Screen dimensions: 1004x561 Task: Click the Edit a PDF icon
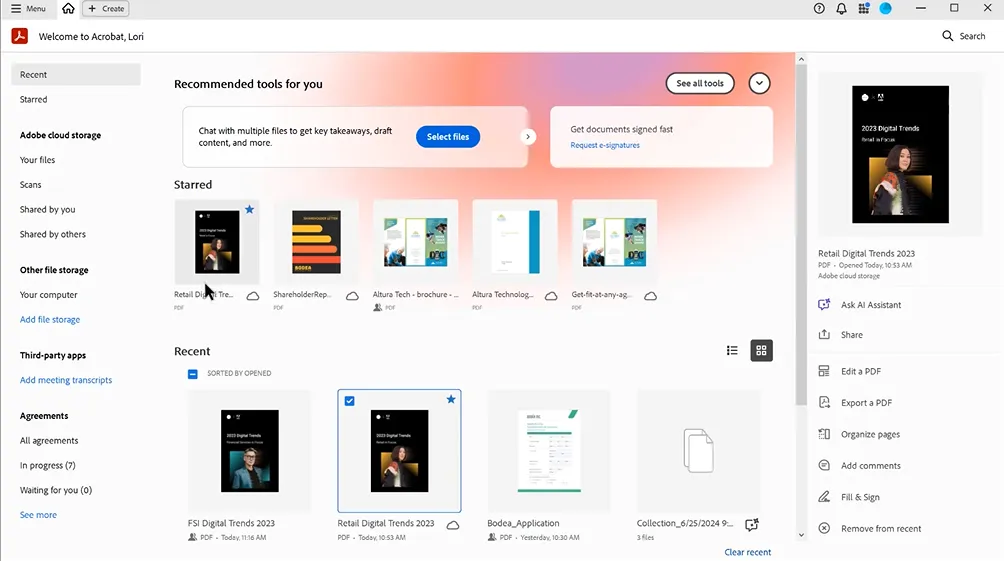pos(824,371)
